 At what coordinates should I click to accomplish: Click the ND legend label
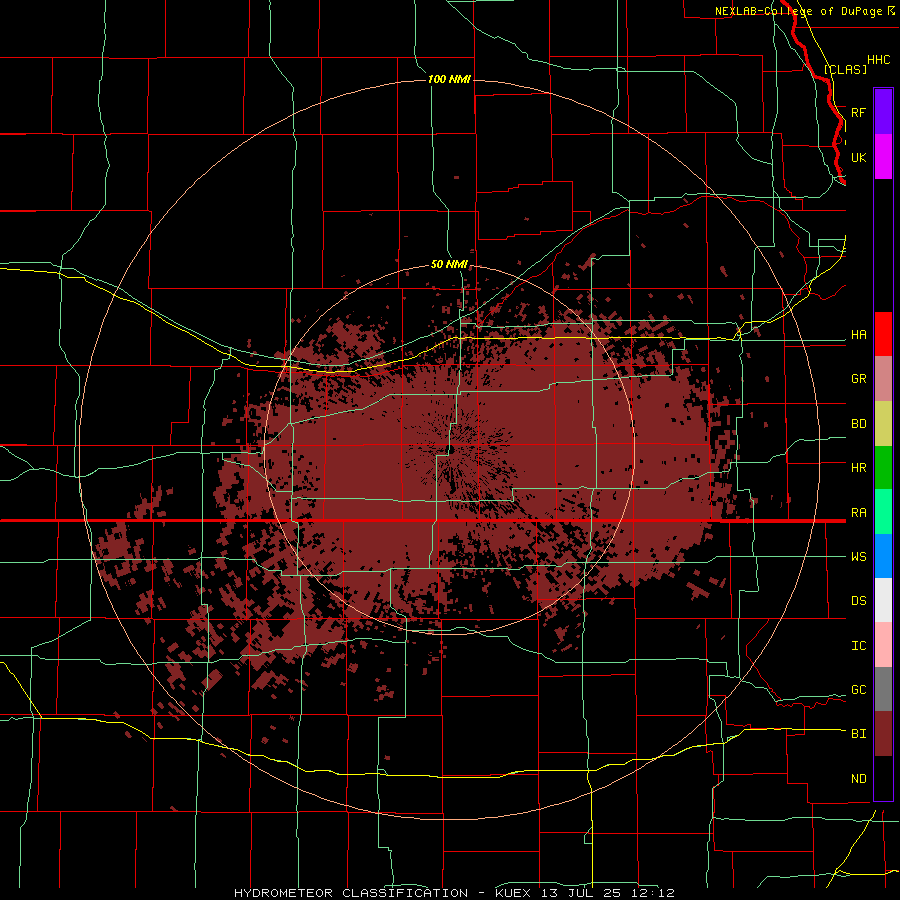pyautogui.click(x=858, y=778)
